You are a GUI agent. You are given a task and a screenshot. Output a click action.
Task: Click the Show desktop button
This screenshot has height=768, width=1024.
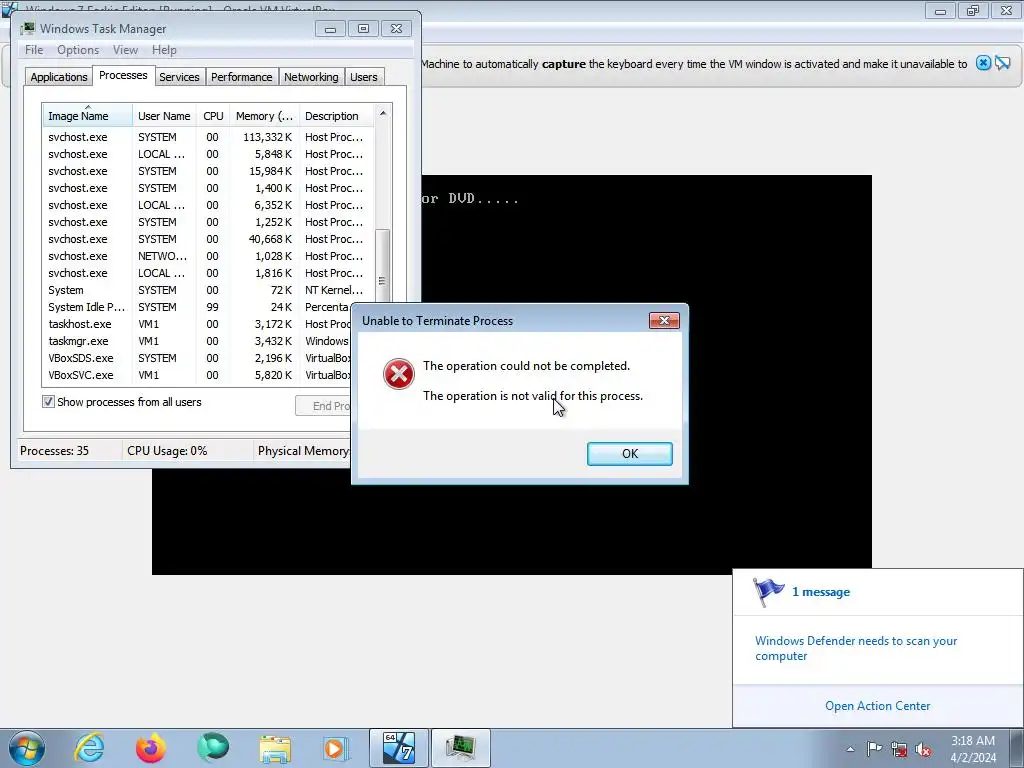pos(1017,748)
